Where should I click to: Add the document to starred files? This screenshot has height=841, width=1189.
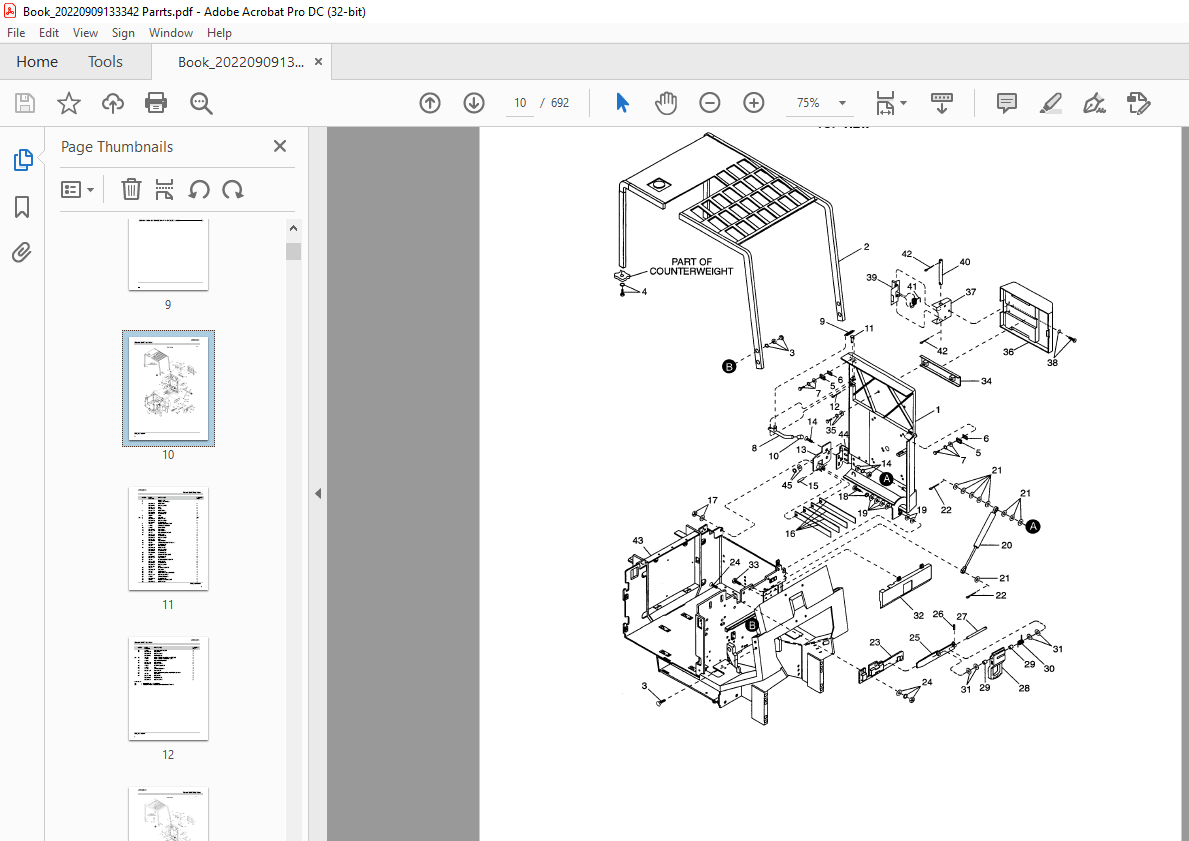(x=69, y=103)
